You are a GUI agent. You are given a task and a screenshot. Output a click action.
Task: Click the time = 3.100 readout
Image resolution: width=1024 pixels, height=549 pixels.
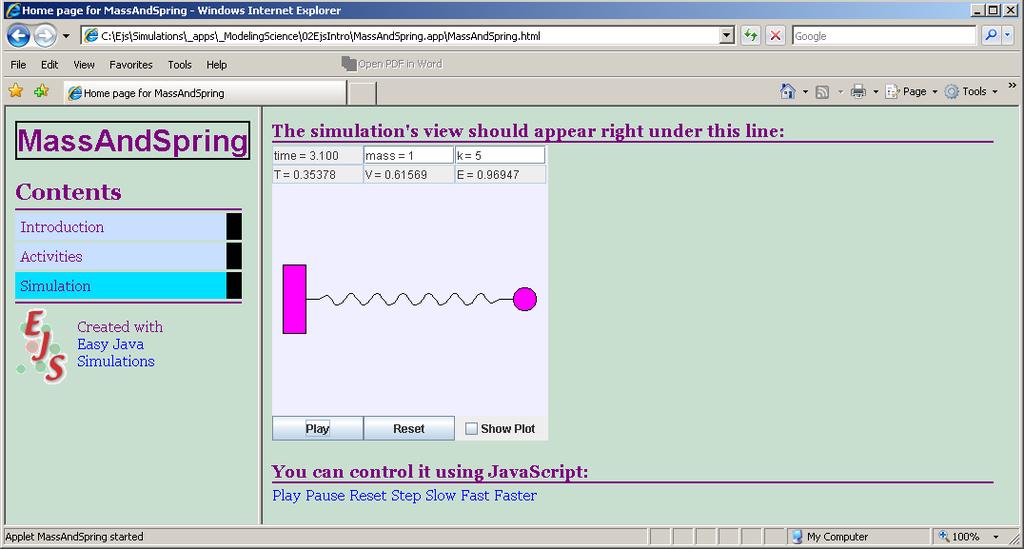coord(317,155)
